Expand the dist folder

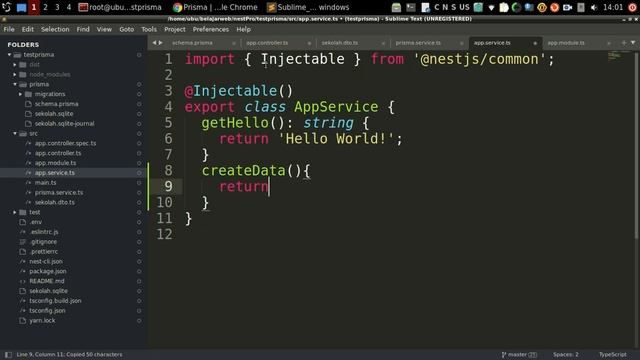click(15, 64)
